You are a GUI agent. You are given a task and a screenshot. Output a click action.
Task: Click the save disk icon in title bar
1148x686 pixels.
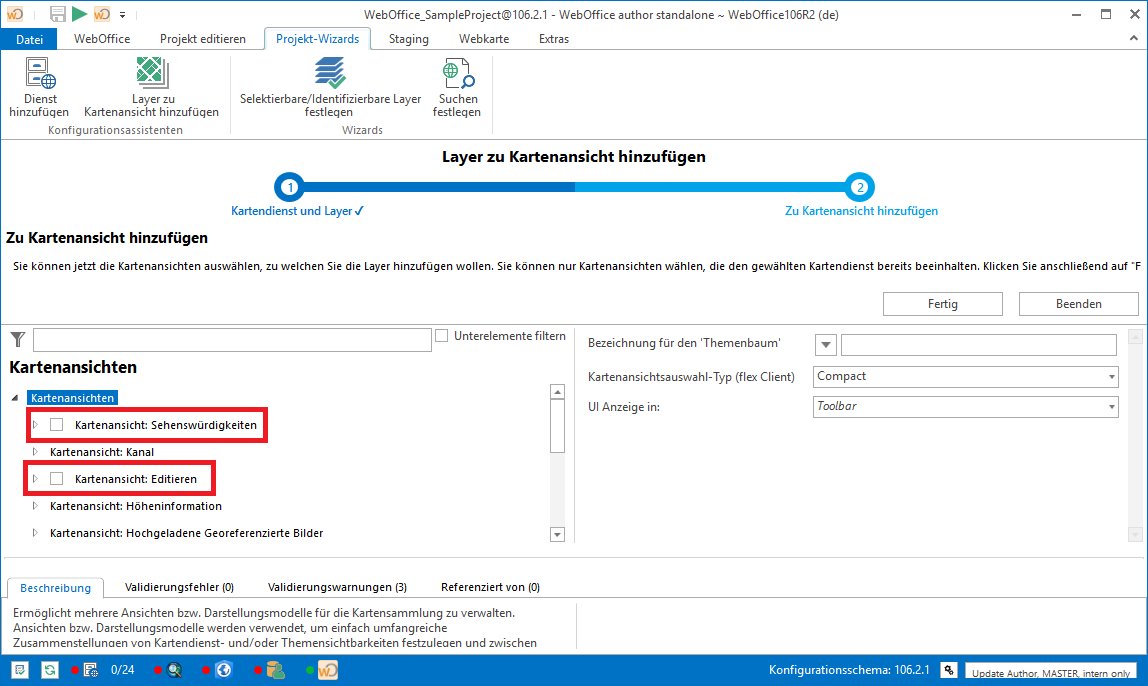tap(57, 14)
